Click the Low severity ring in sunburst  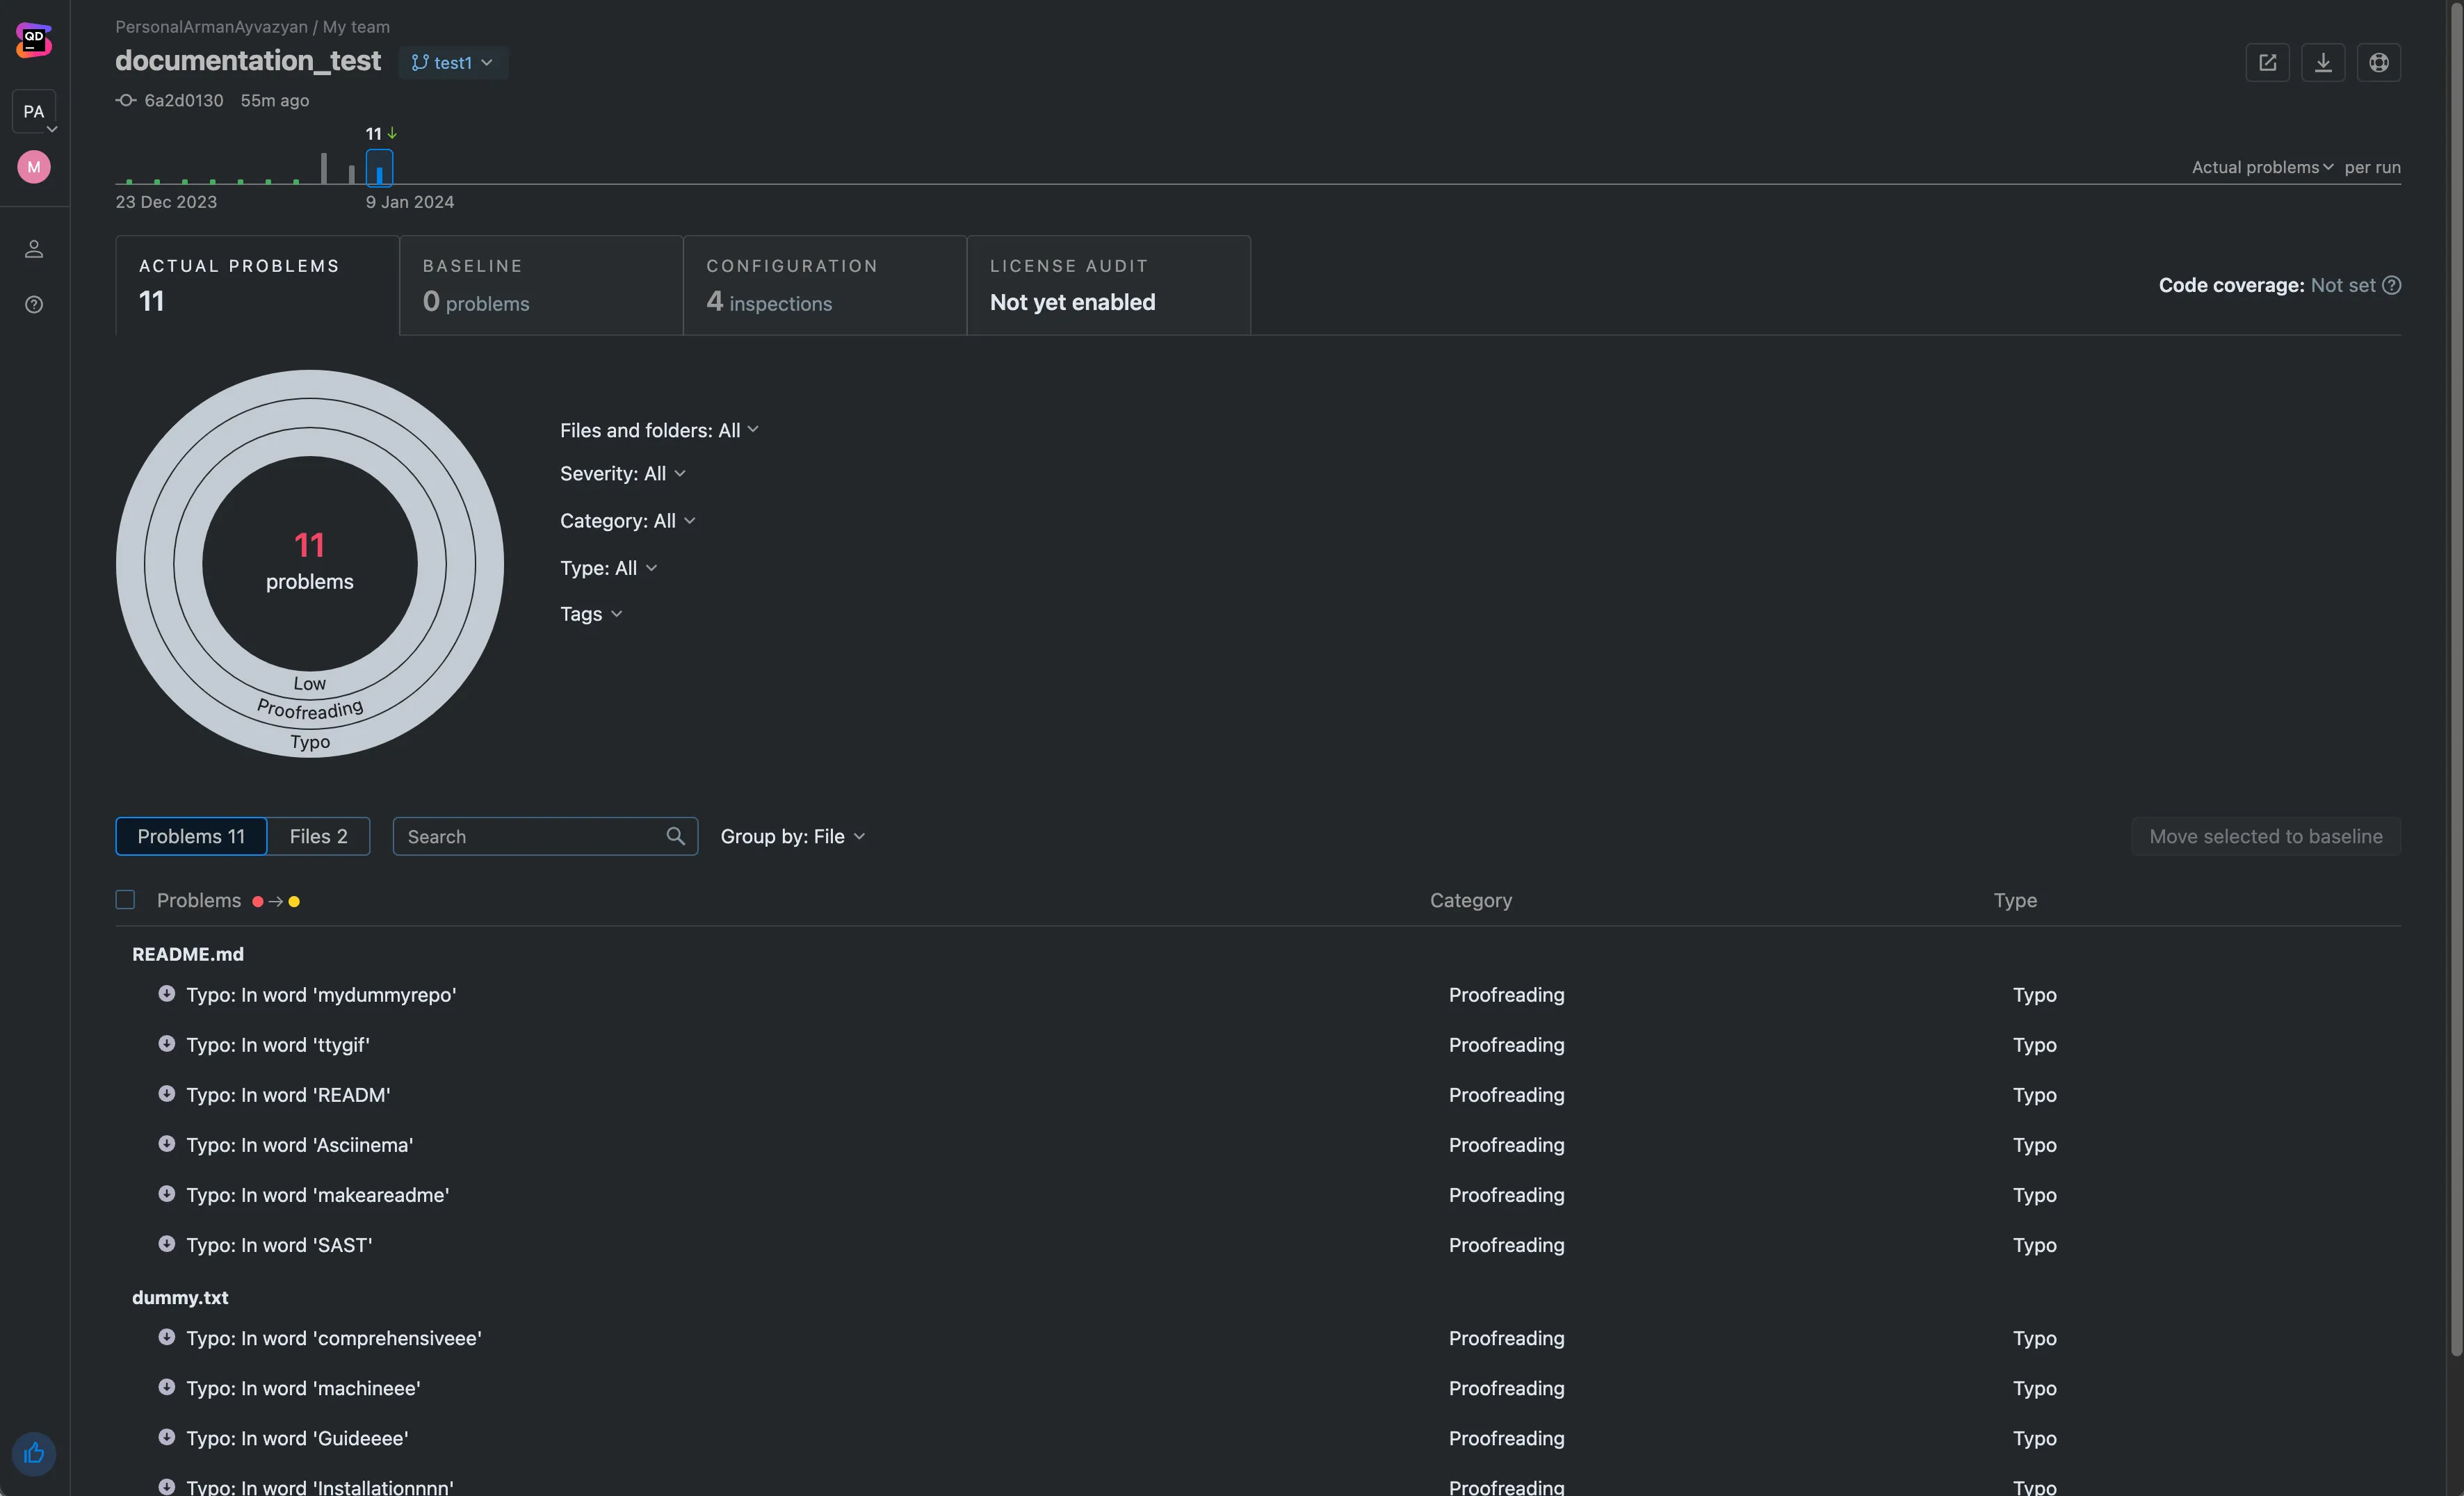[310, 683]
